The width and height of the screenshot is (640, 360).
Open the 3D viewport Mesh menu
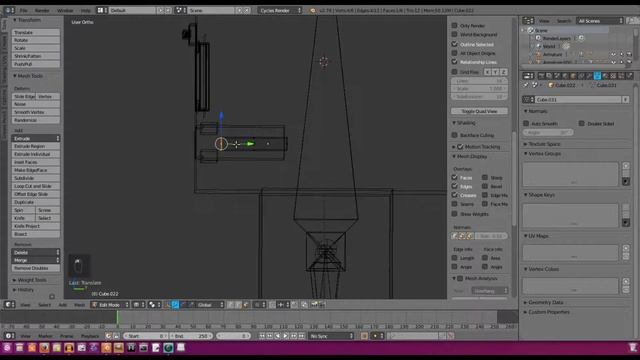point(79,305)
